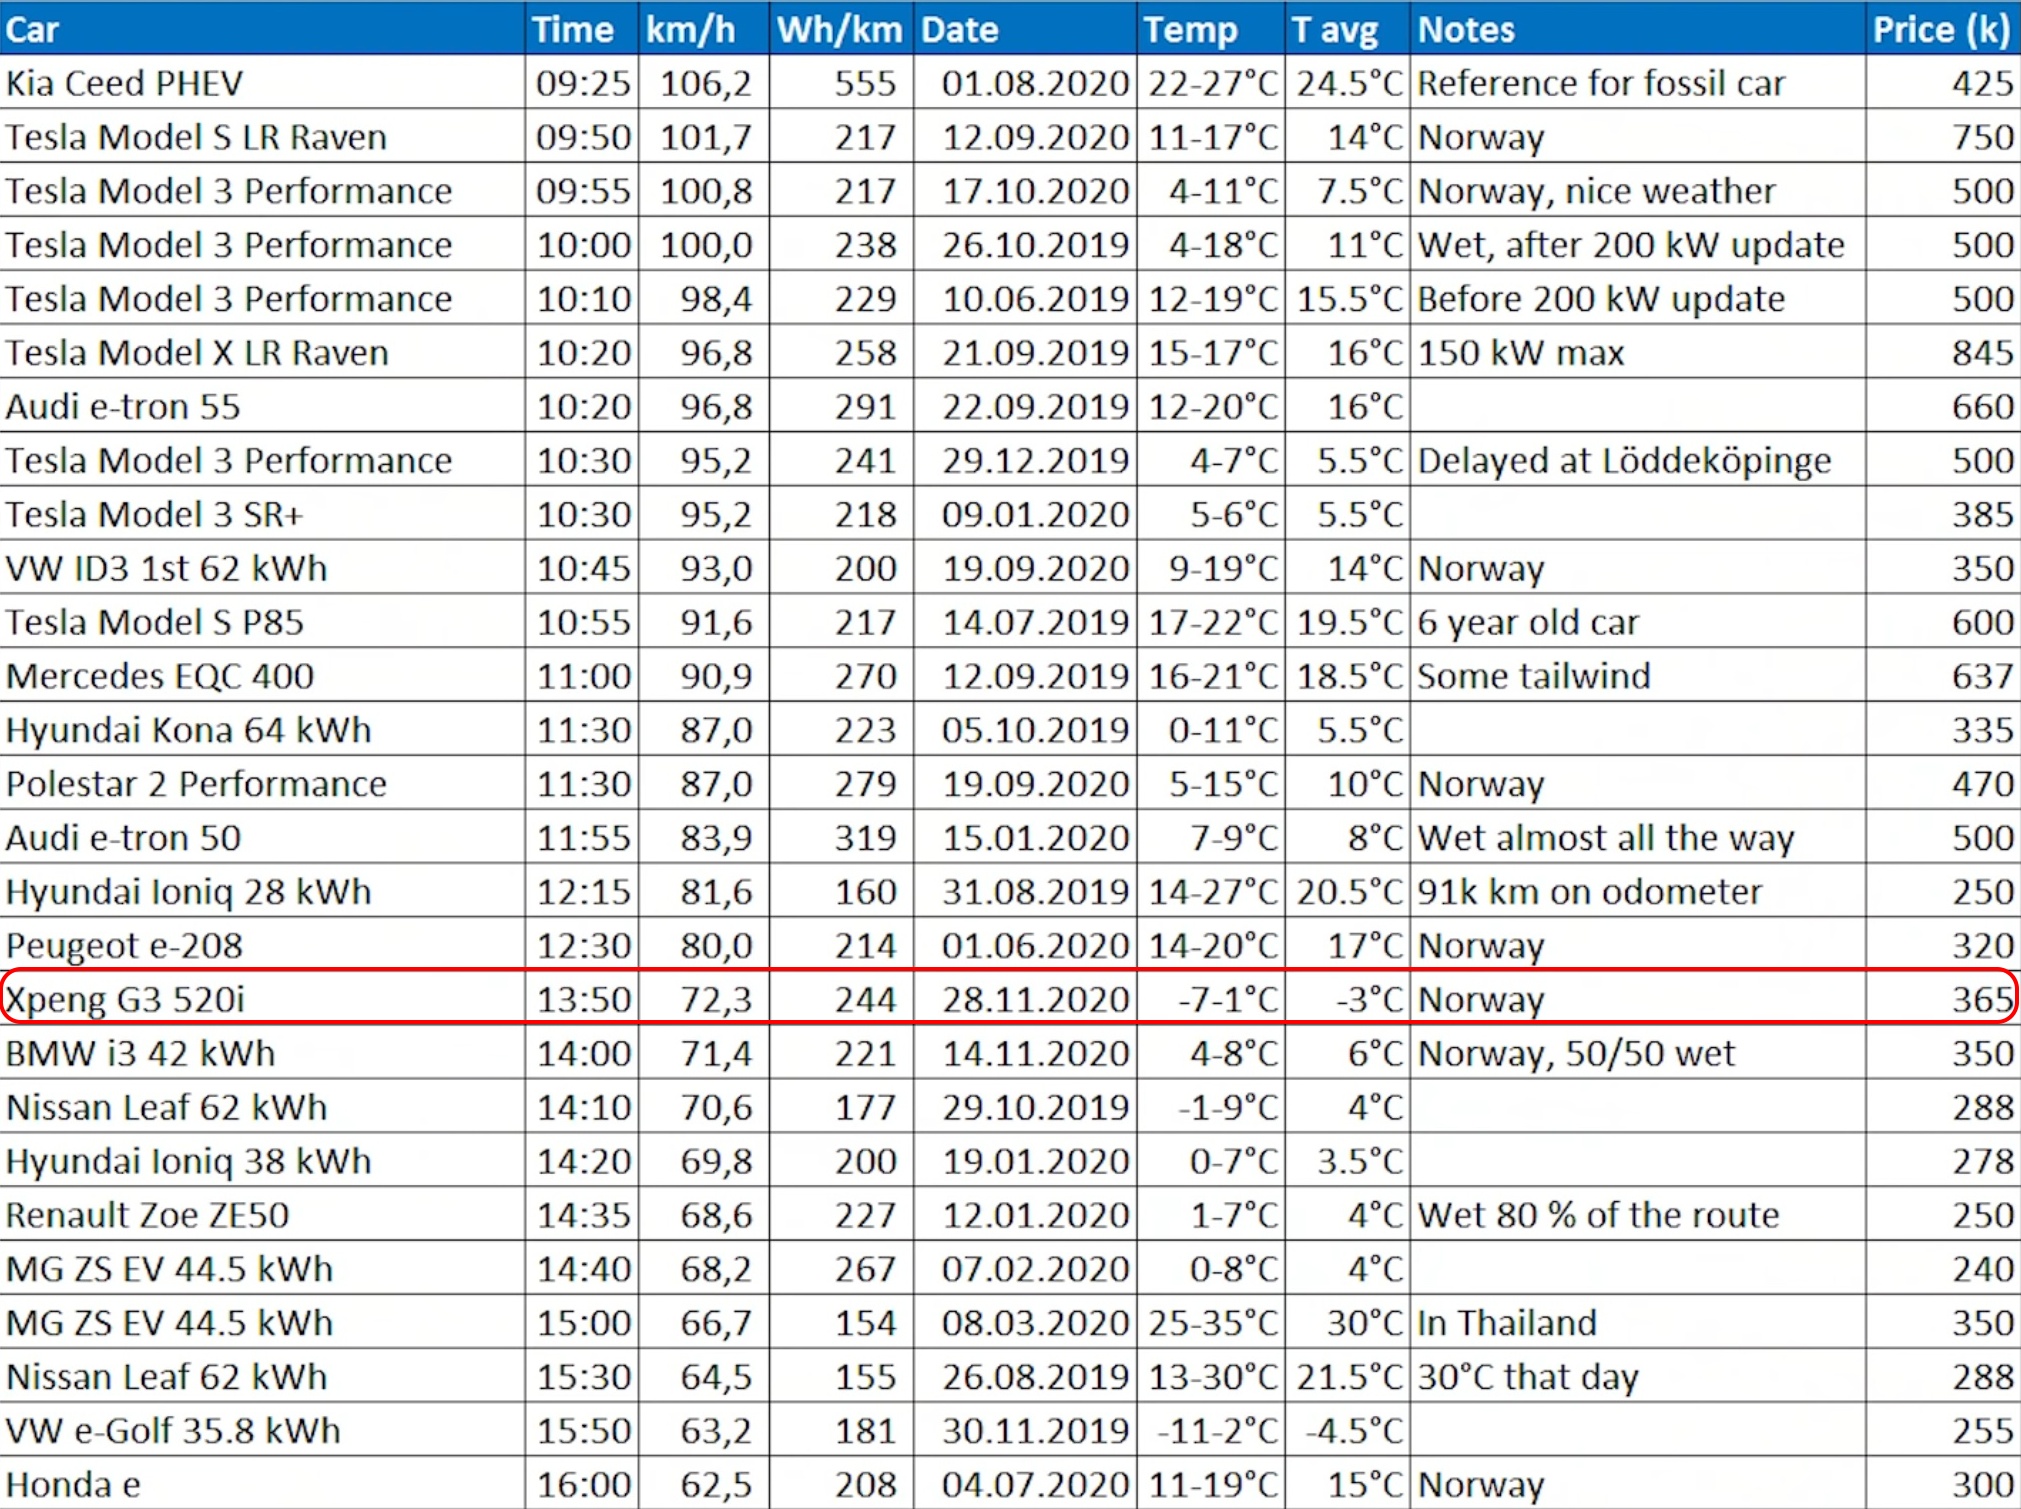Viewport: 2021px width, 1509px height.
Task: Select the Polestar 2 Performance cell
Action: [x=262, y=784]
